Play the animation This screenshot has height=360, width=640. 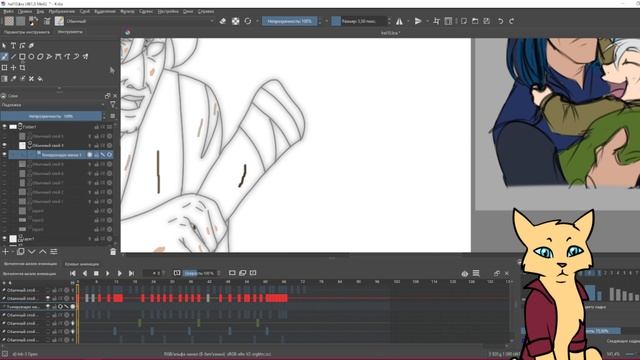[108, 273]
